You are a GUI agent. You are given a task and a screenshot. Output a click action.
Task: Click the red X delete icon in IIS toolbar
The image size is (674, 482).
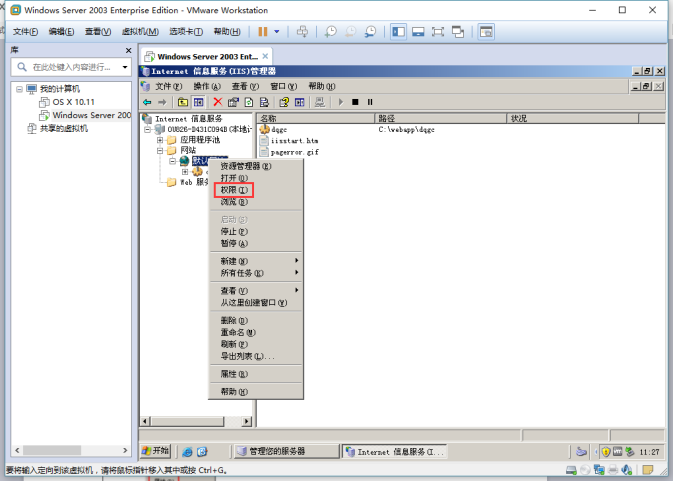pos(217,102)
